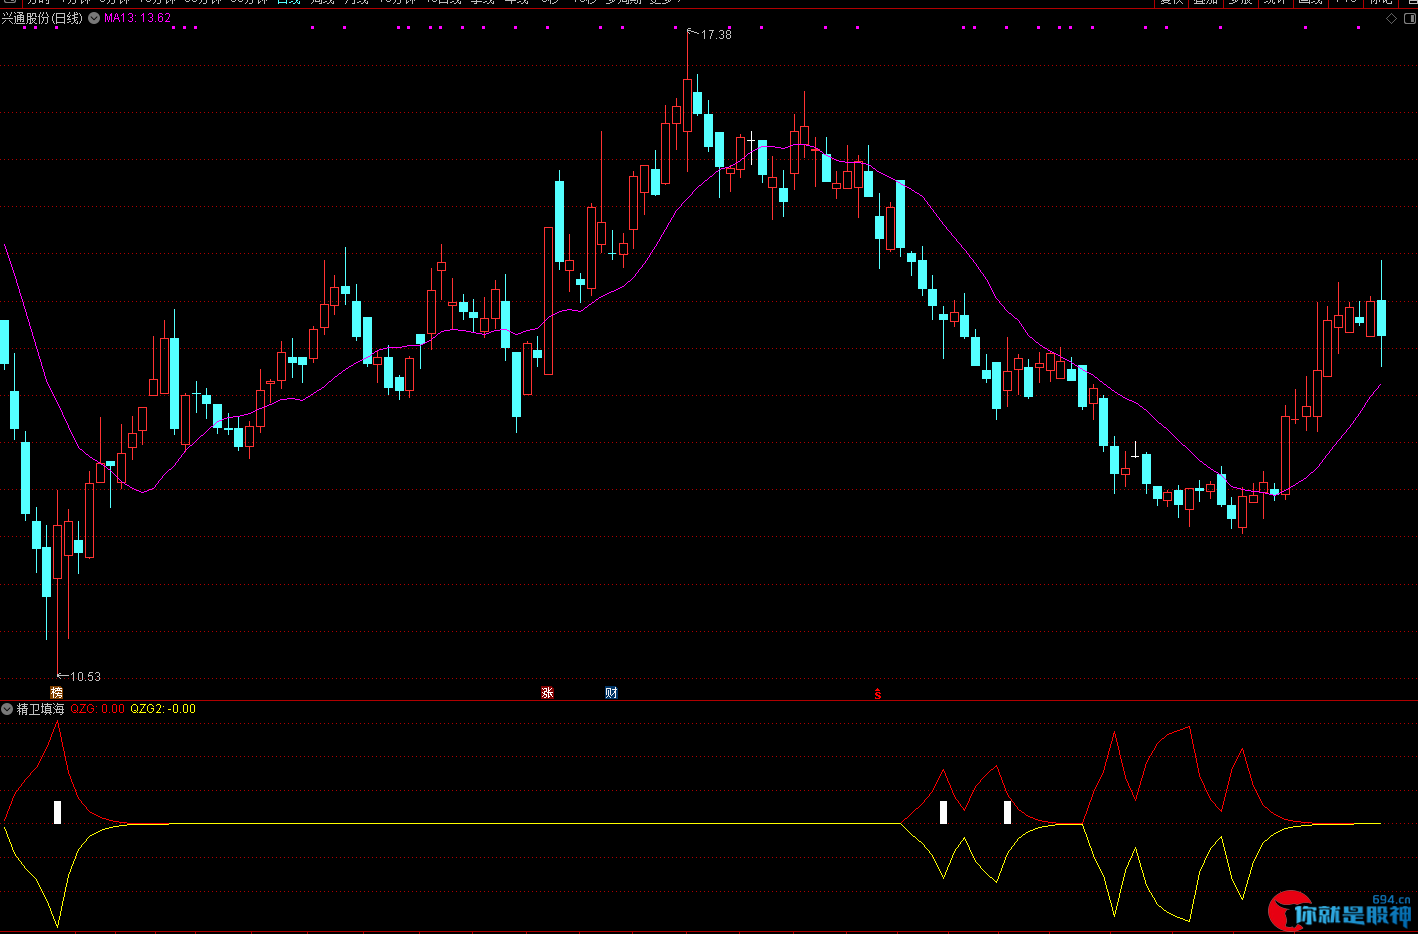Click the first white signal bar in indicator
The height and width of the screenshot is (934, 1418).
tap(58, 812)
